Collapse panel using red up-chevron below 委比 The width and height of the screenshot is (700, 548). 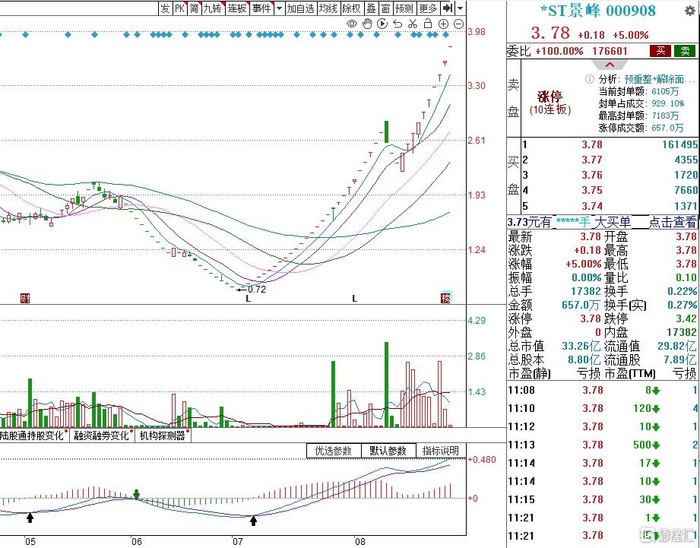click(x=610, y=65)
